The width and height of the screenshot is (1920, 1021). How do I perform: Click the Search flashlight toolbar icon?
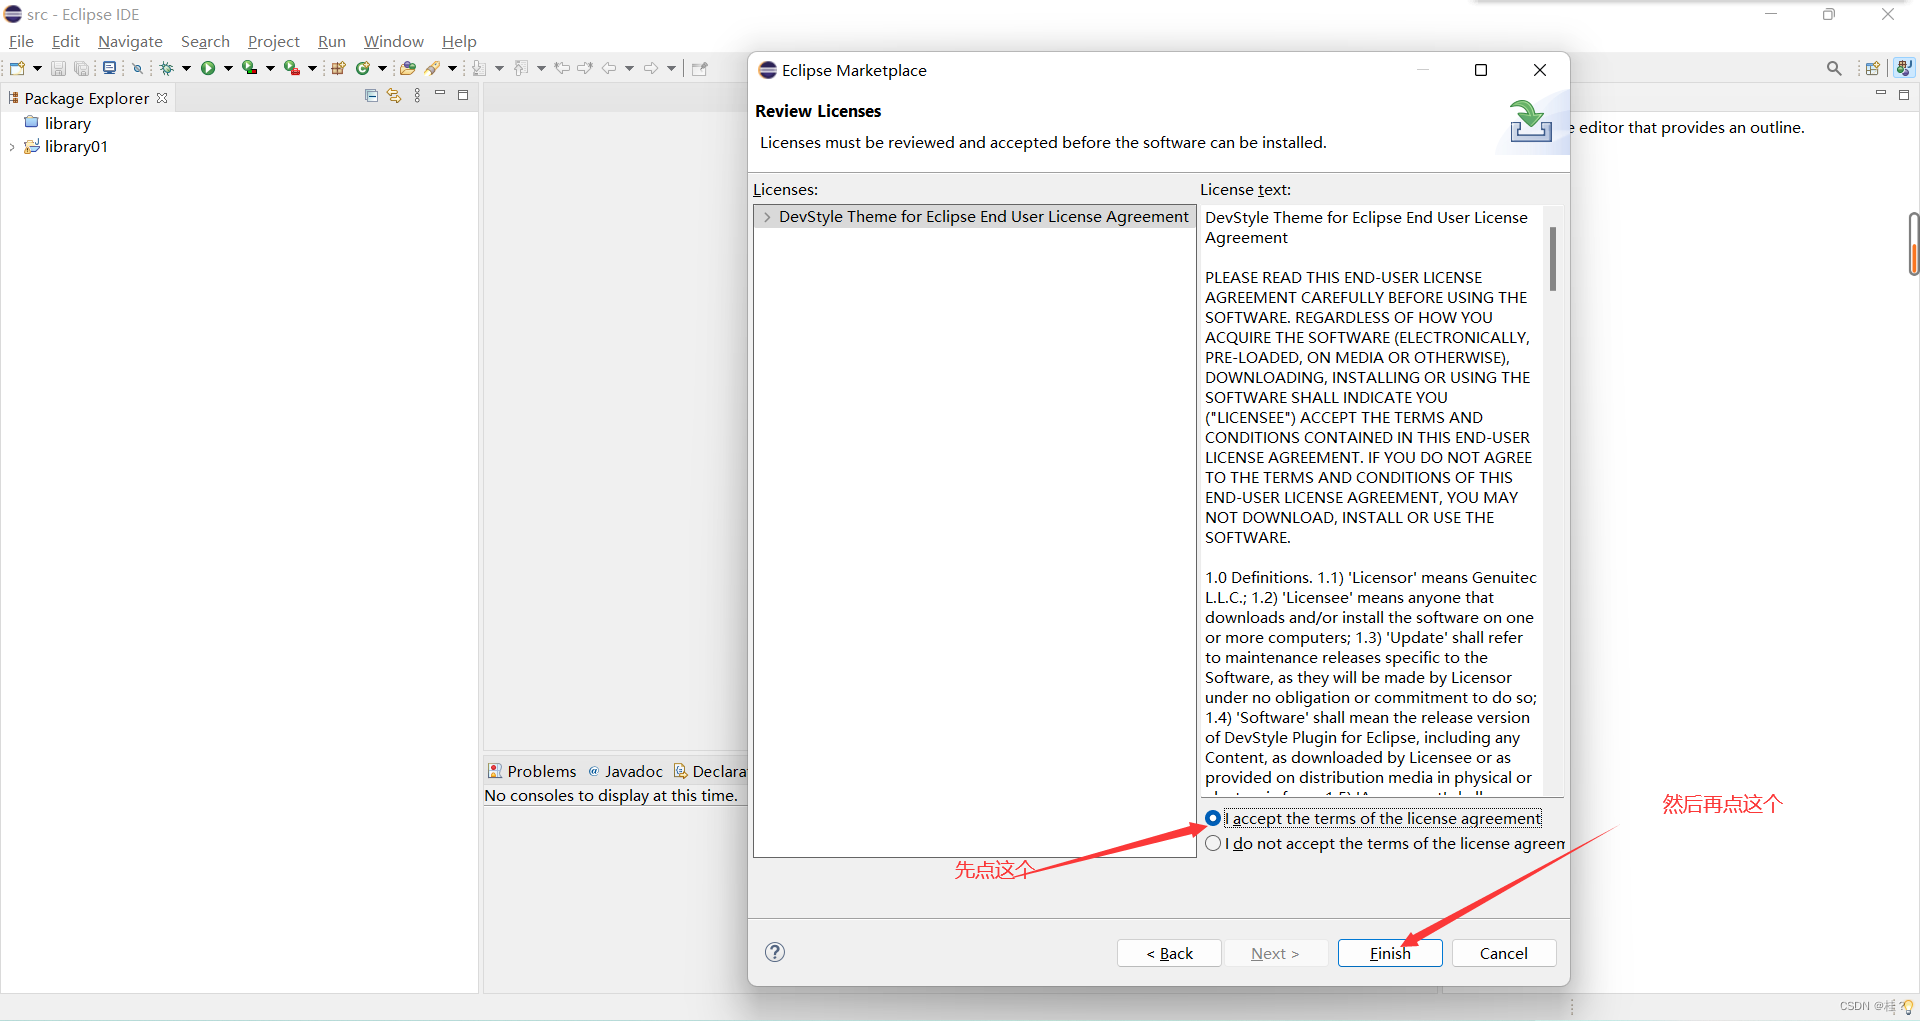tap(433, 68)
